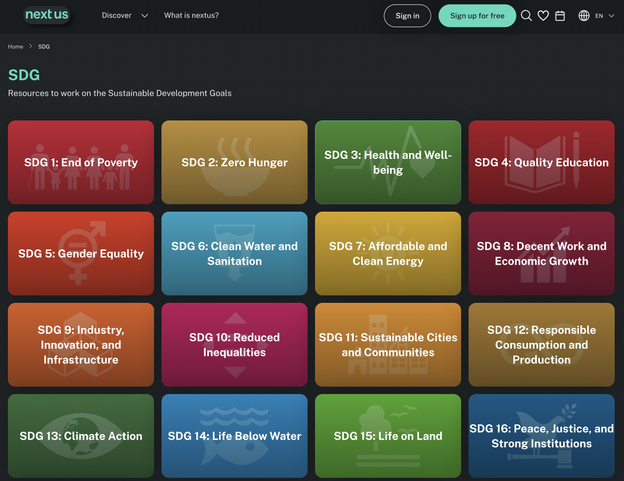
Task: Click 'Resources to work on the Sustainable Development Goals'
Action: pos(119,93)
